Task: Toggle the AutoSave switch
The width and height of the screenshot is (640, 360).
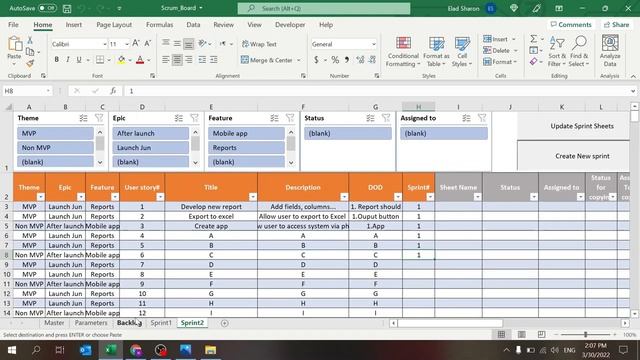Action: 47,8
